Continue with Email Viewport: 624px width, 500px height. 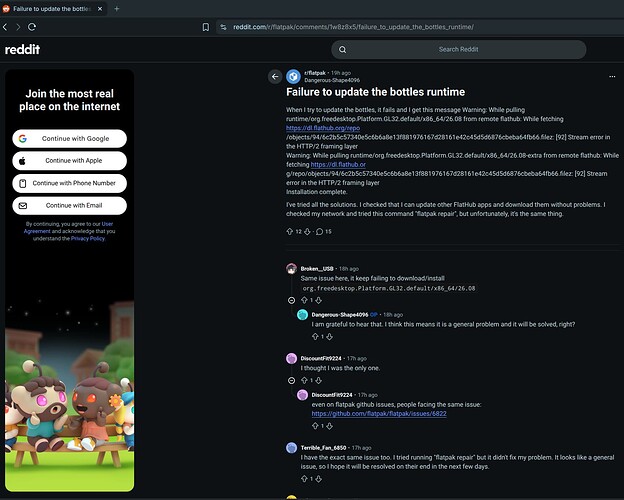pyautogui.click(x=70, y=205)
